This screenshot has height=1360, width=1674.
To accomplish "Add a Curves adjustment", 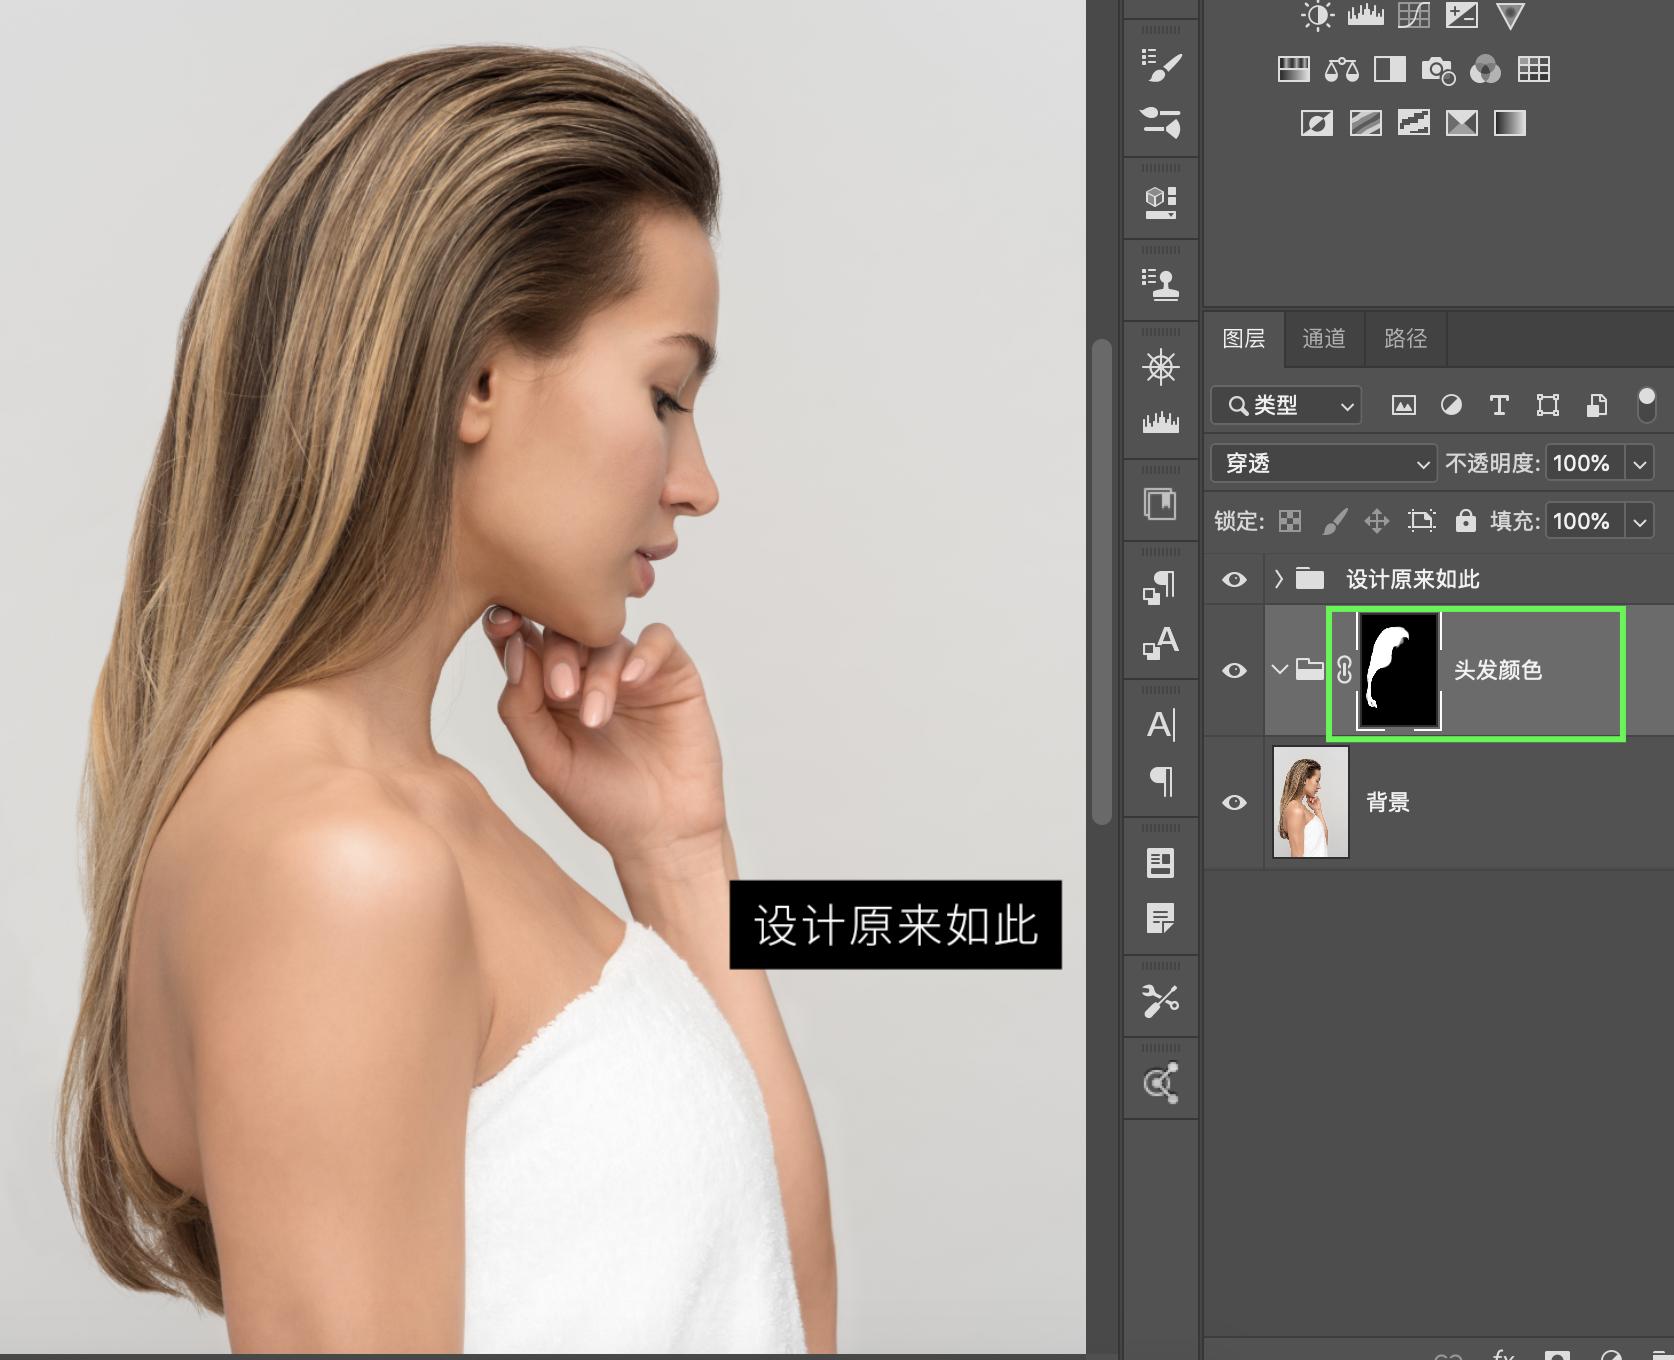I will pyautogui.click(x=1413, y=15).
